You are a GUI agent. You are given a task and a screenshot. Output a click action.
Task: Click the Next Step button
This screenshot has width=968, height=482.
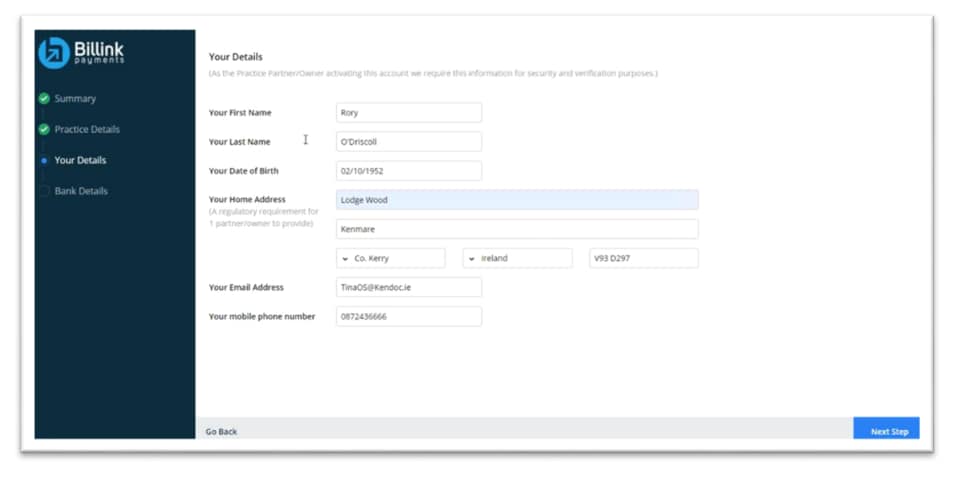888,431
